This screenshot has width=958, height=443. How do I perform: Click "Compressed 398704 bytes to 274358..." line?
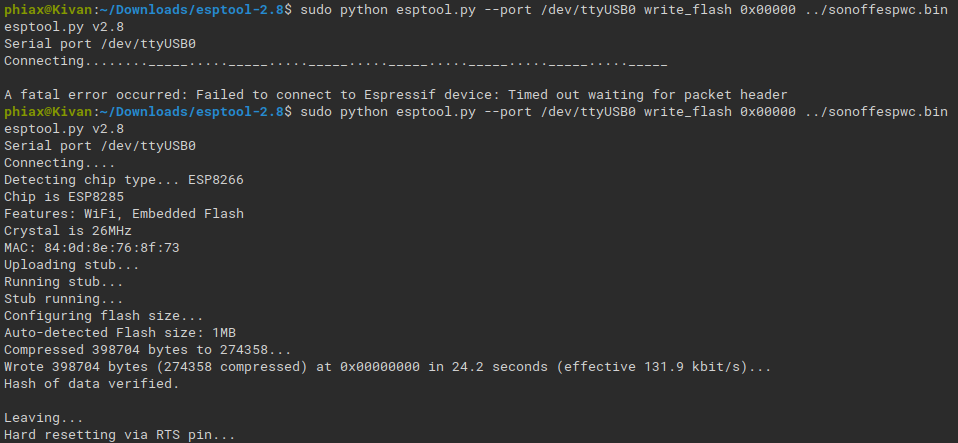click(148, 349)
